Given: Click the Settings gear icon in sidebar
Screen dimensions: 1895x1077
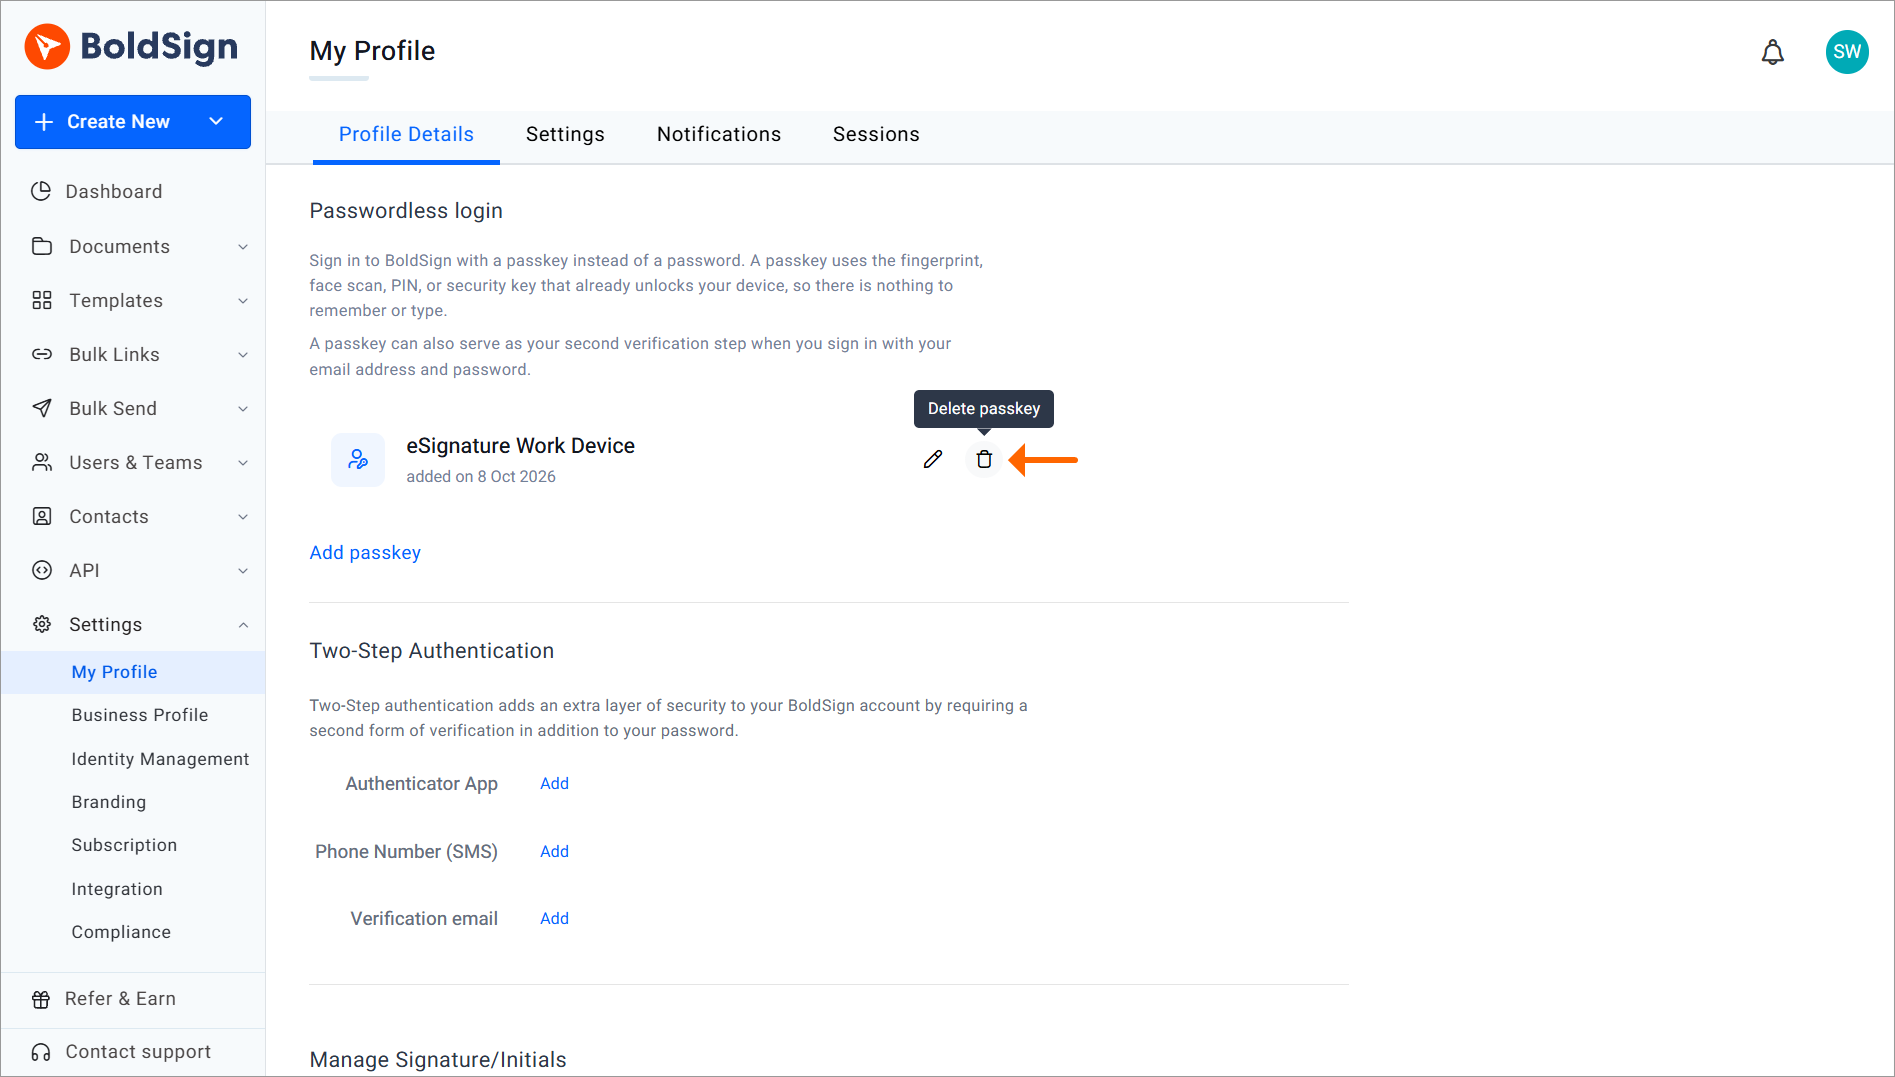Looking at the screenshot, I should (x=42, y=624).
